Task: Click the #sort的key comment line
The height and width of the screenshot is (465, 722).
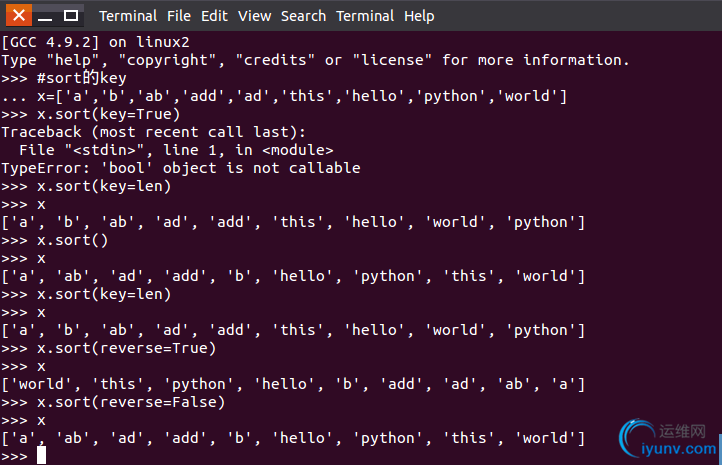Action: pos(64,78)
